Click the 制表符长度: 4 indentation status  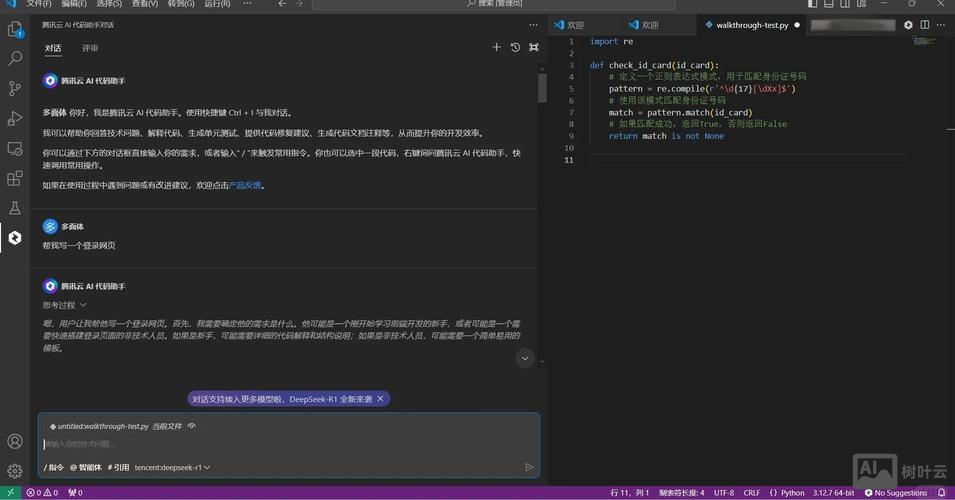(x=682, y=493)
